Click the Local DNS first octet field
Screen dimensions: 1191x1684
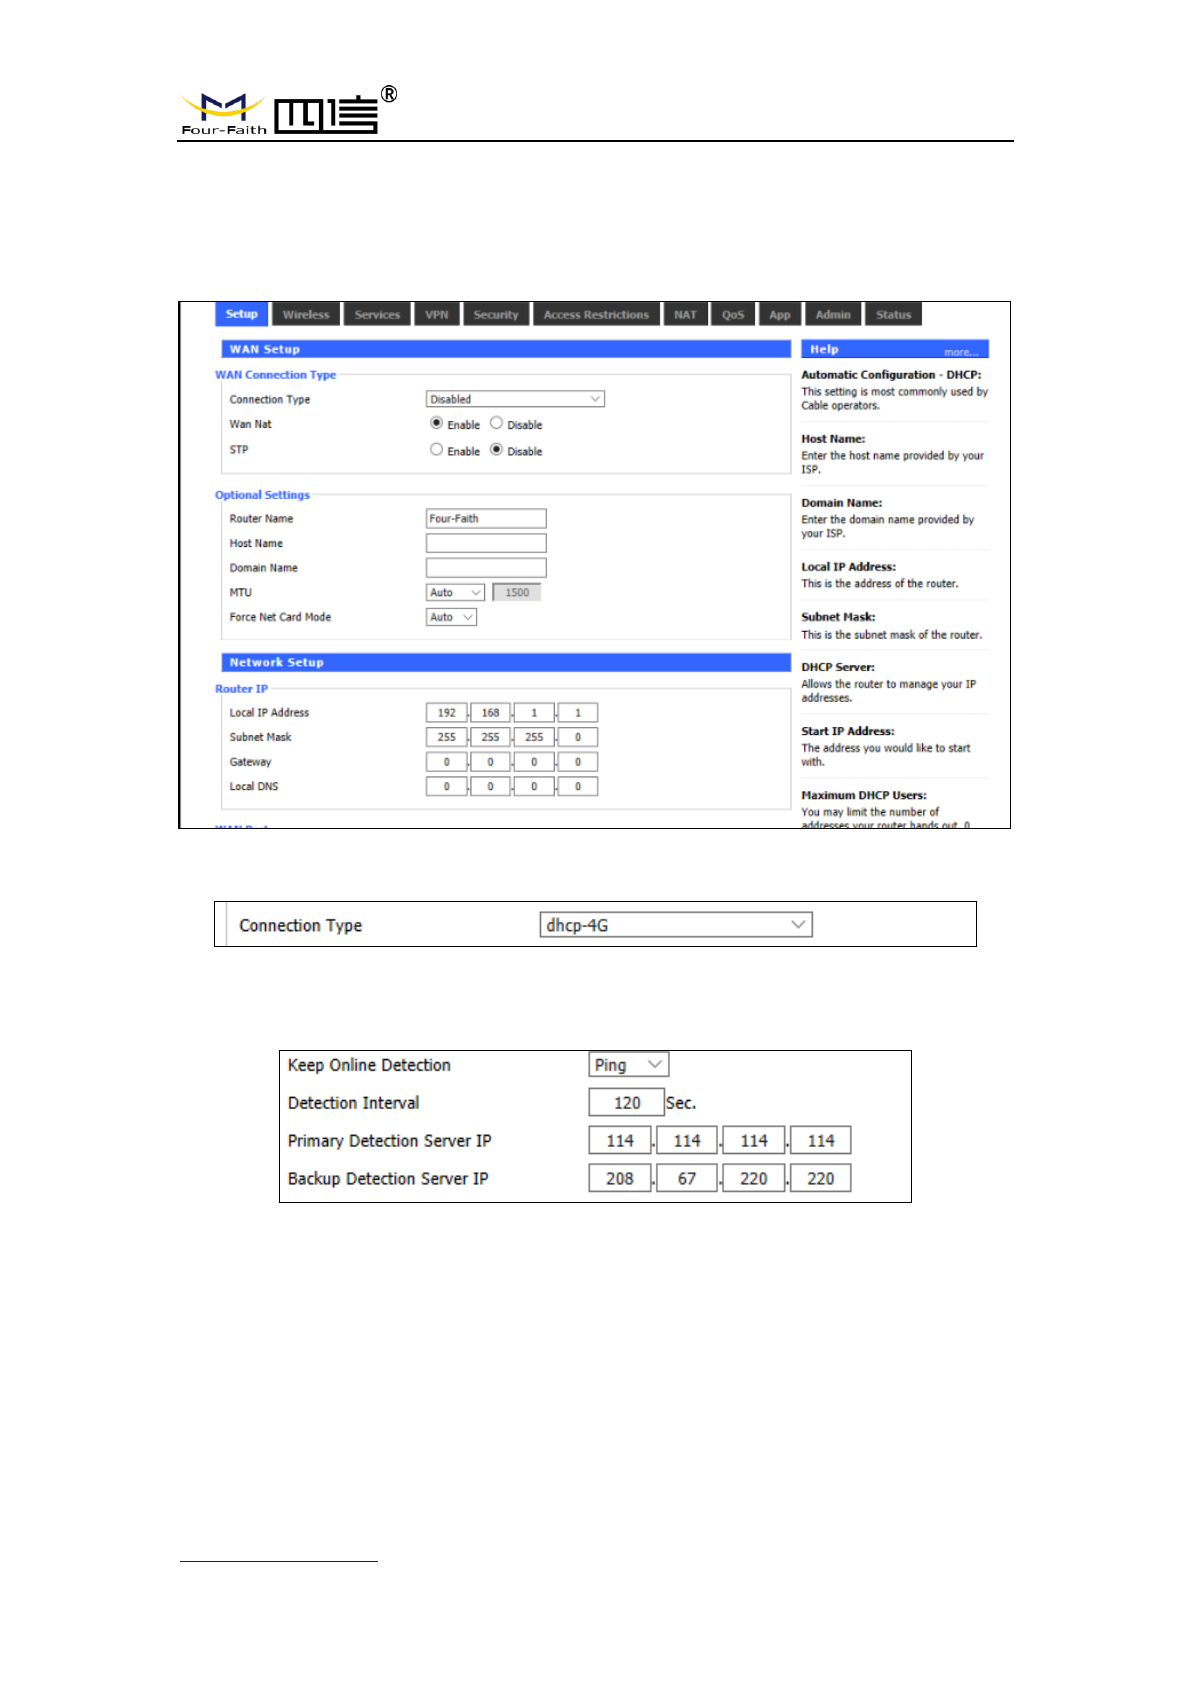tap(447, 786)
